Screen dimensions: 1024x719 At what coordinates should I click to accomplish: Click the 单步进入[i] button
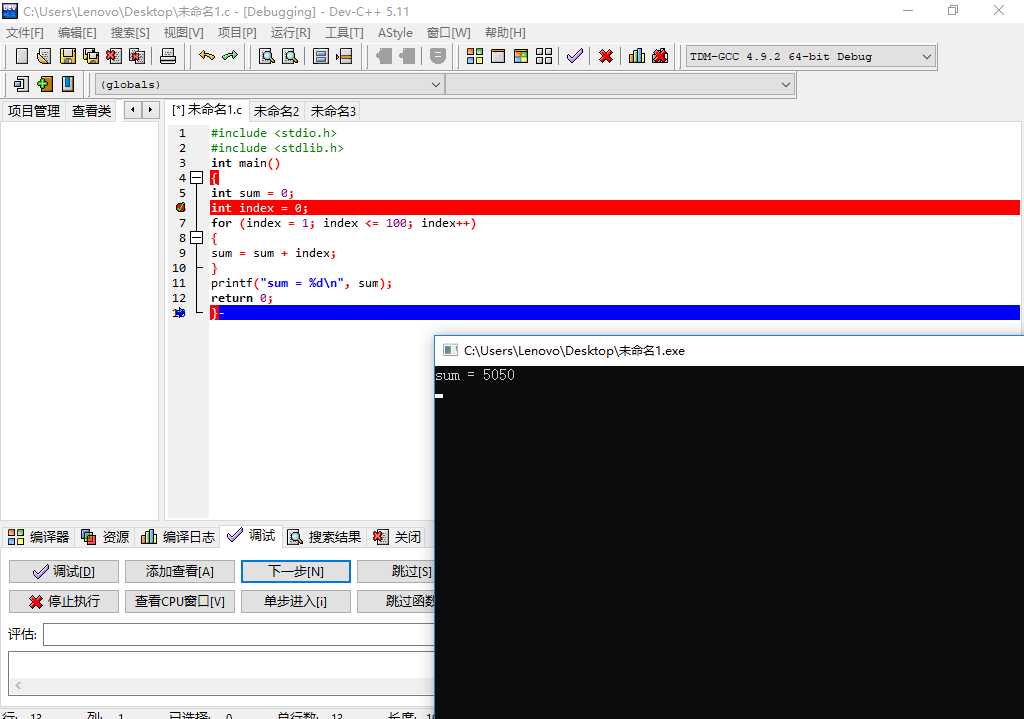coord(296,601)
